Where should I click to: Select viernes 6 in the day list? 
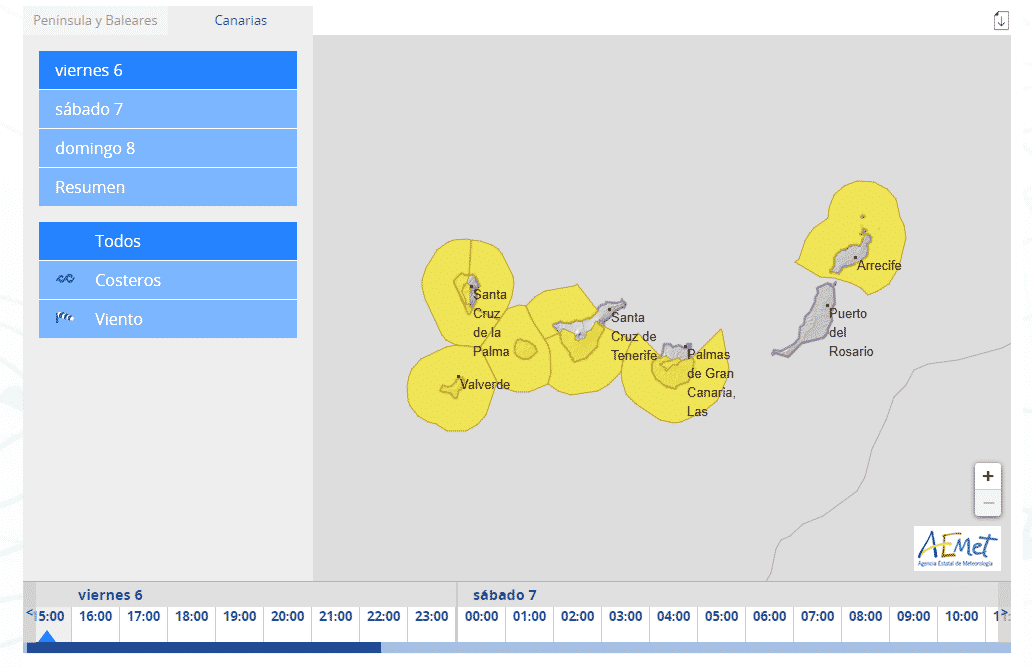pos(168,70)
